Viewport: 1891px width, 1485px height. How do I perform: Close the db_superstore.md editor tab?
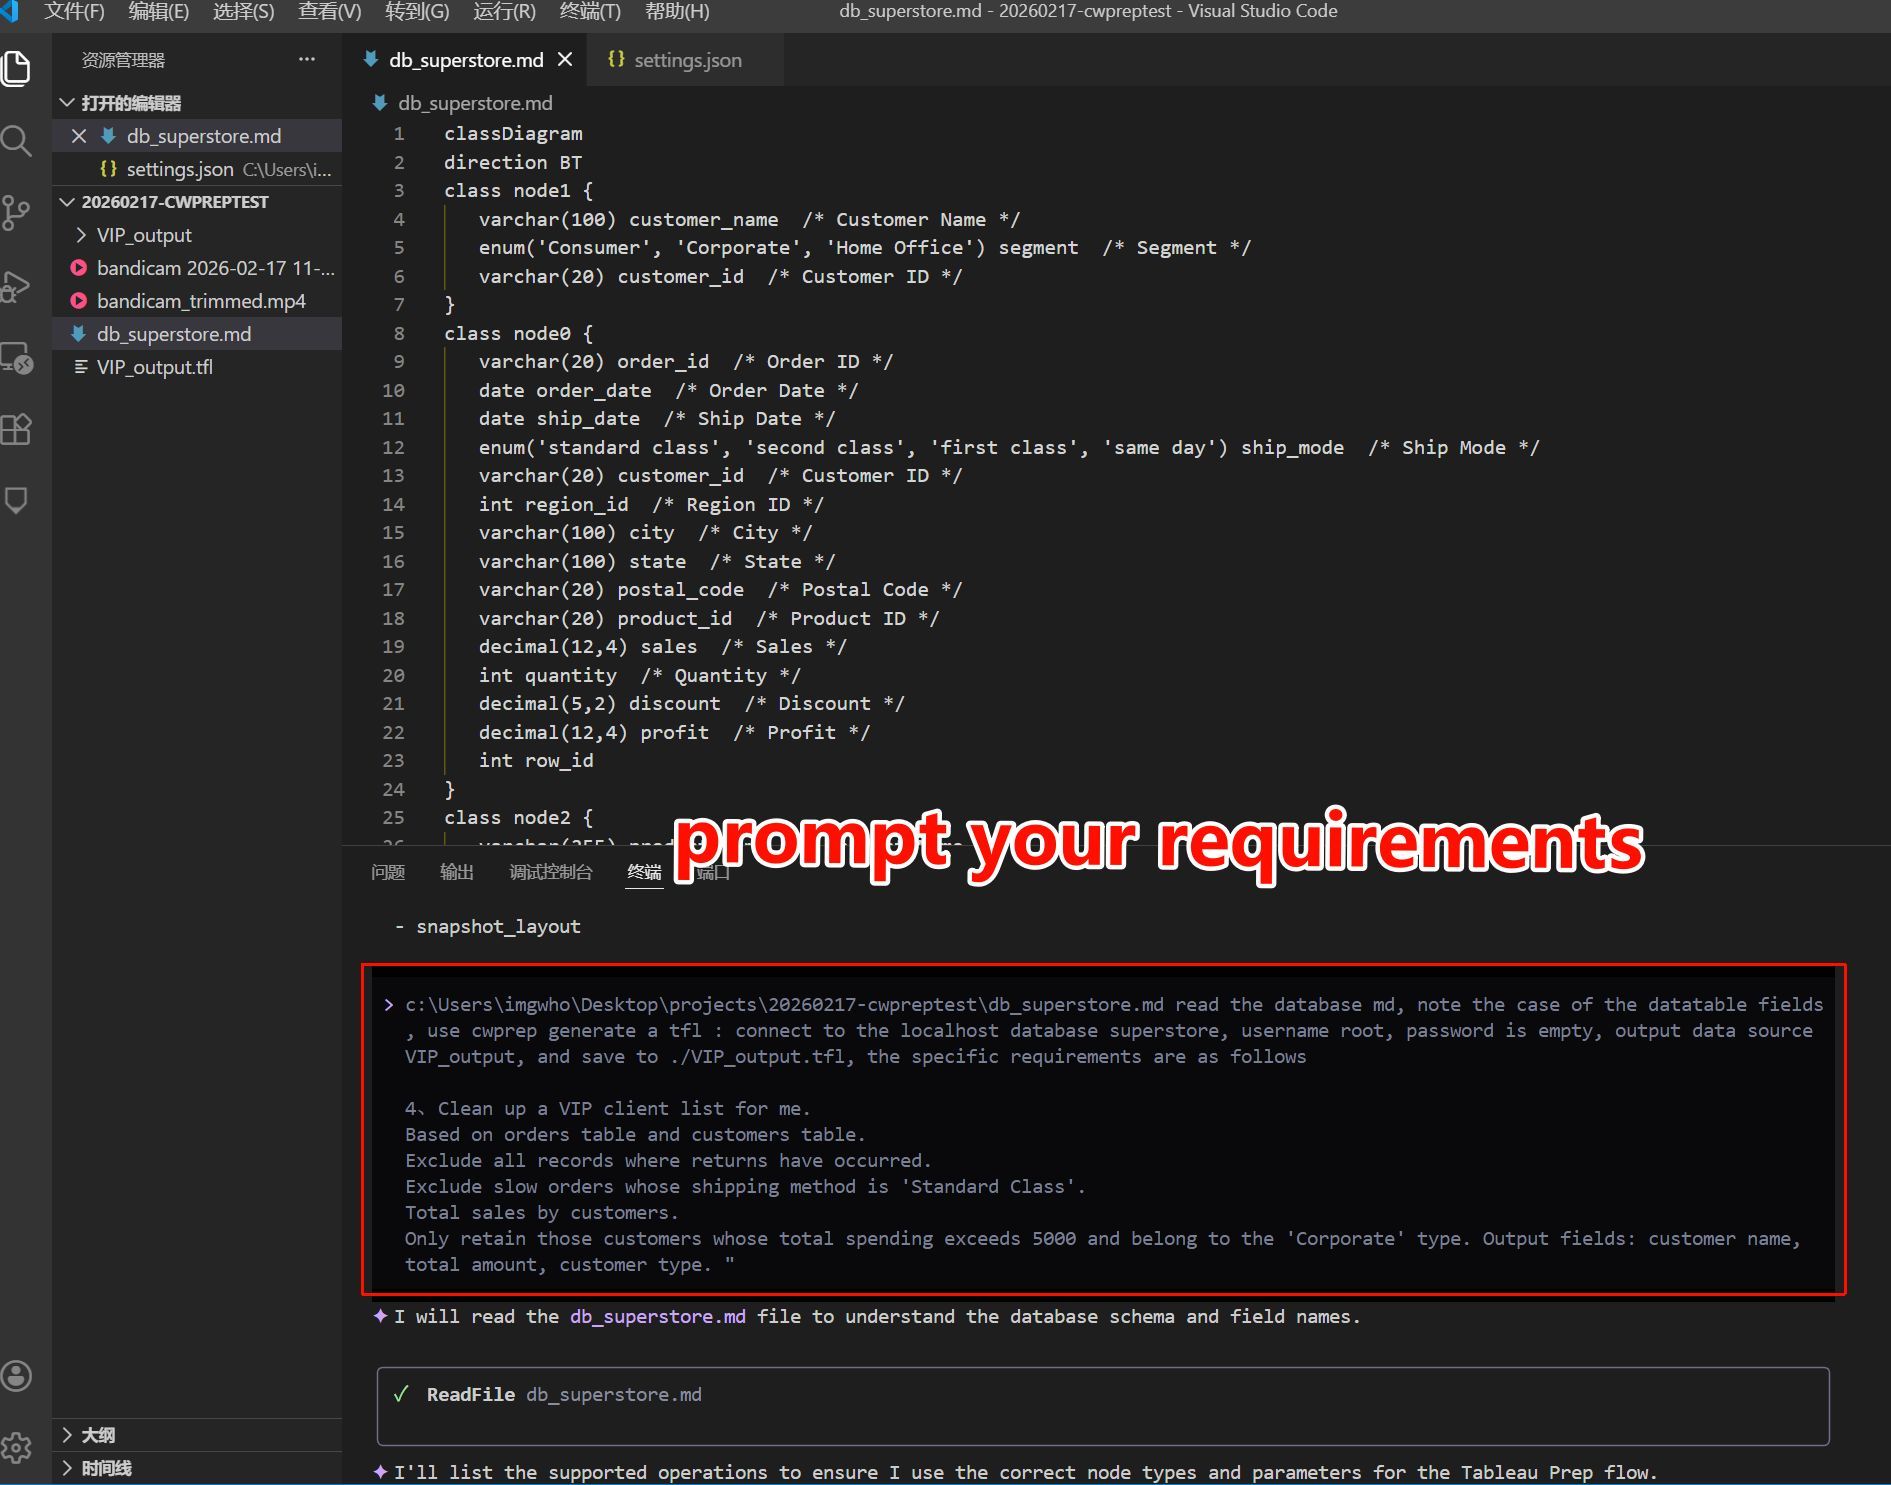coord(565,60)
